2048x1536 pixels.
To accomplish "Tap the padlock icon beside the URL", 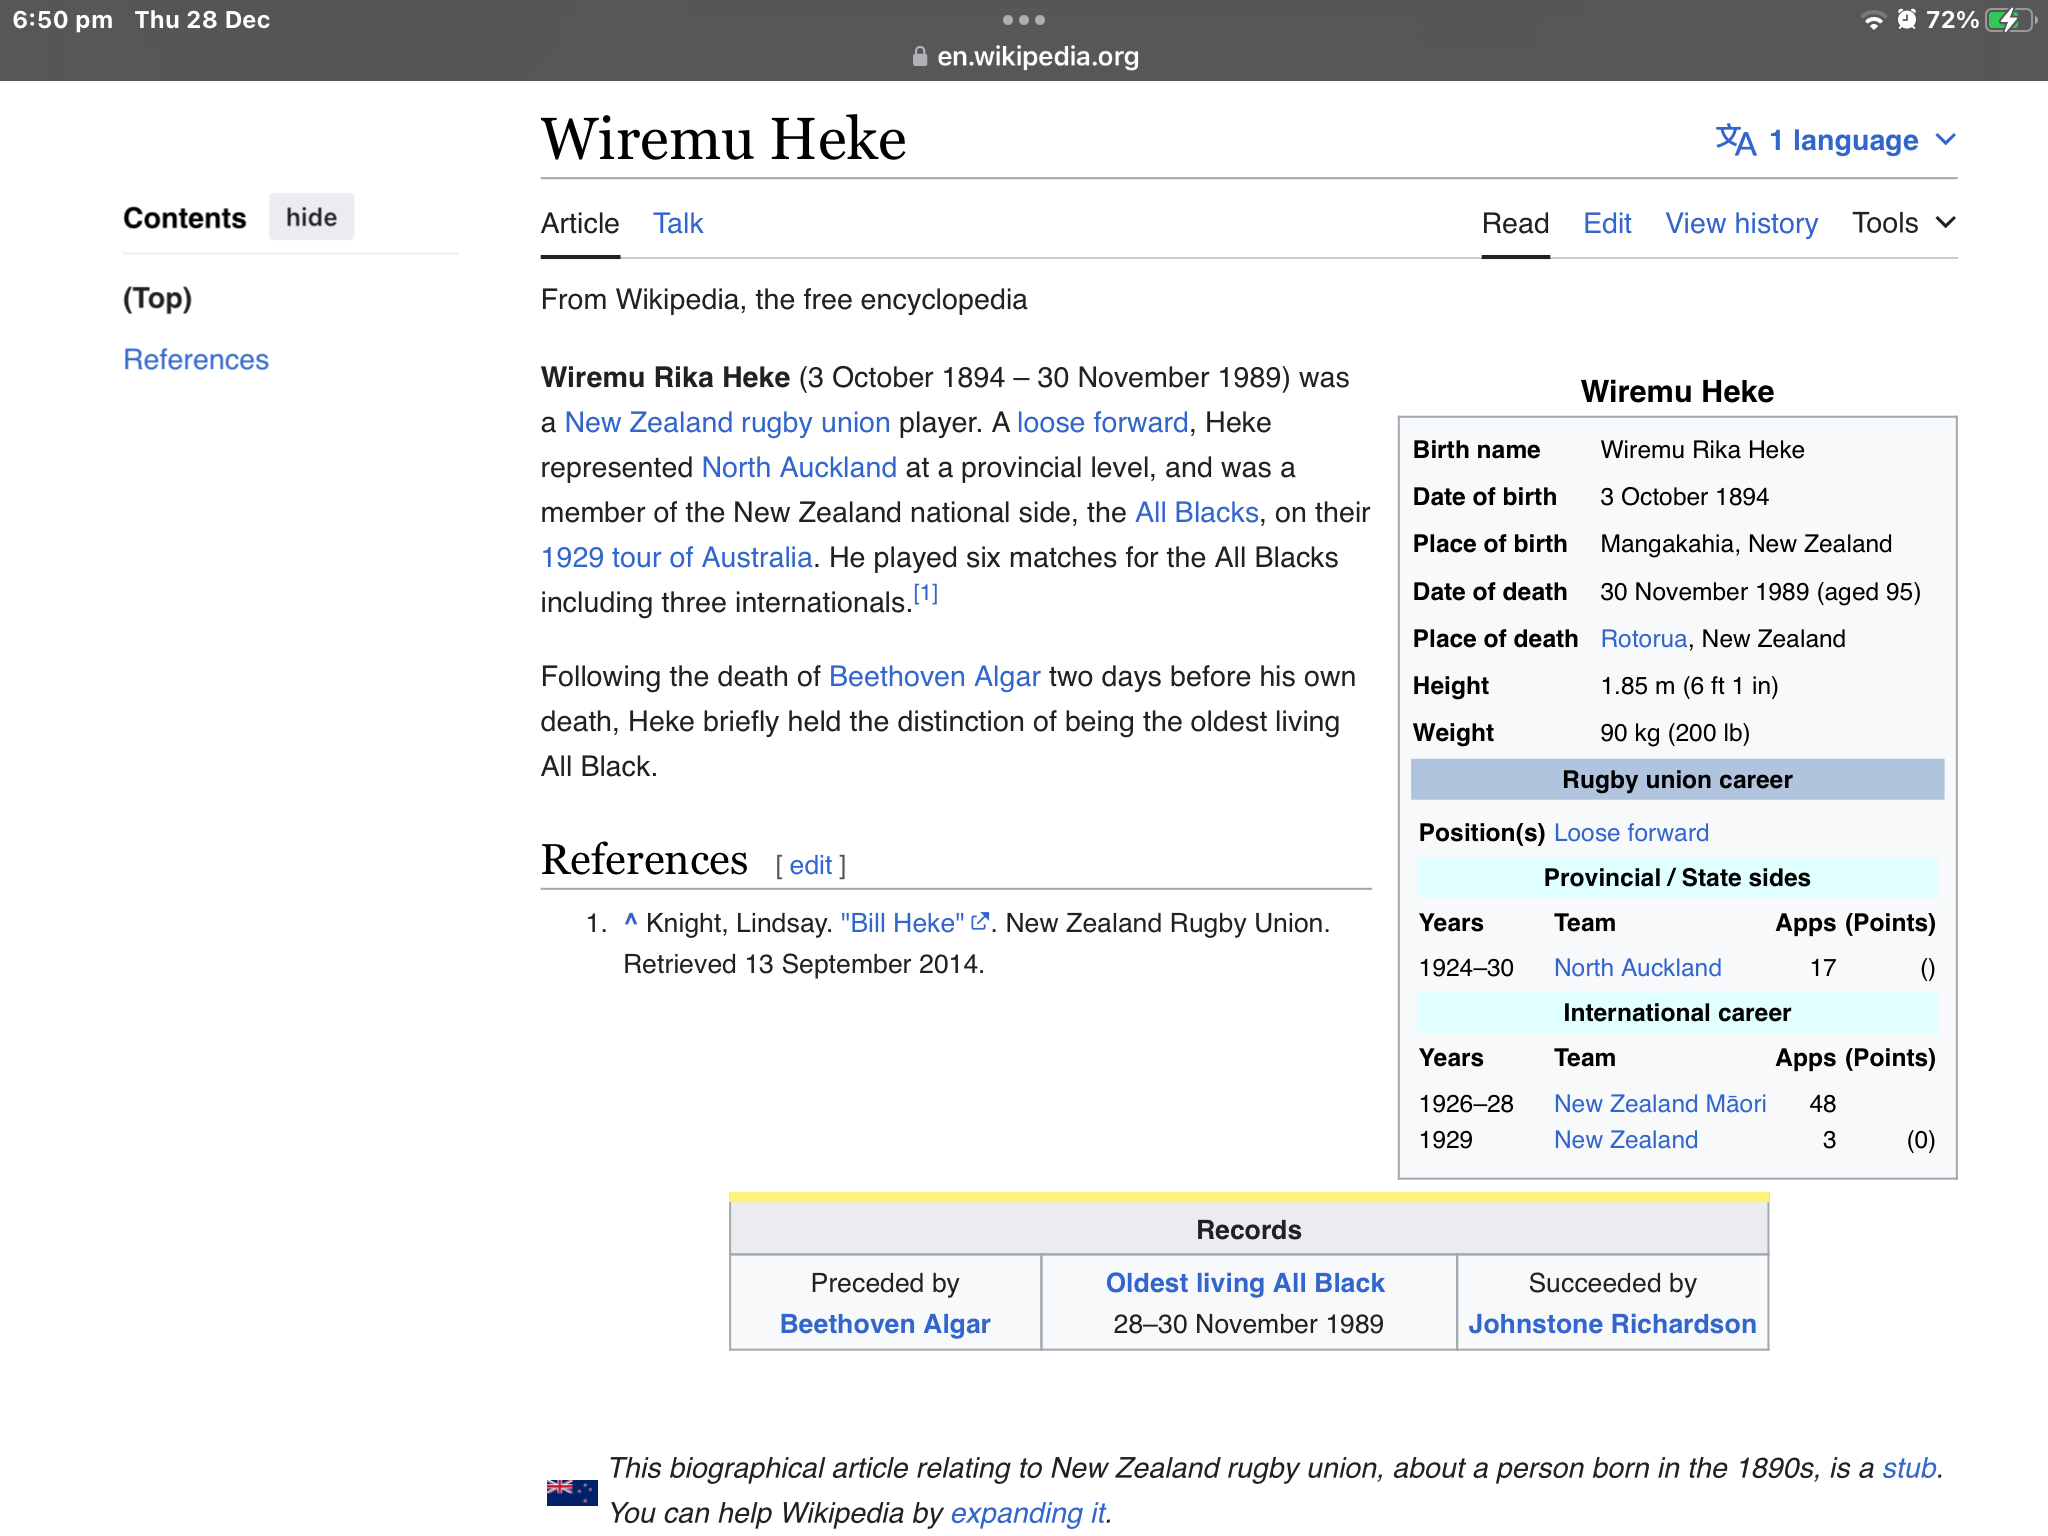I will click(x=919, y=57).
